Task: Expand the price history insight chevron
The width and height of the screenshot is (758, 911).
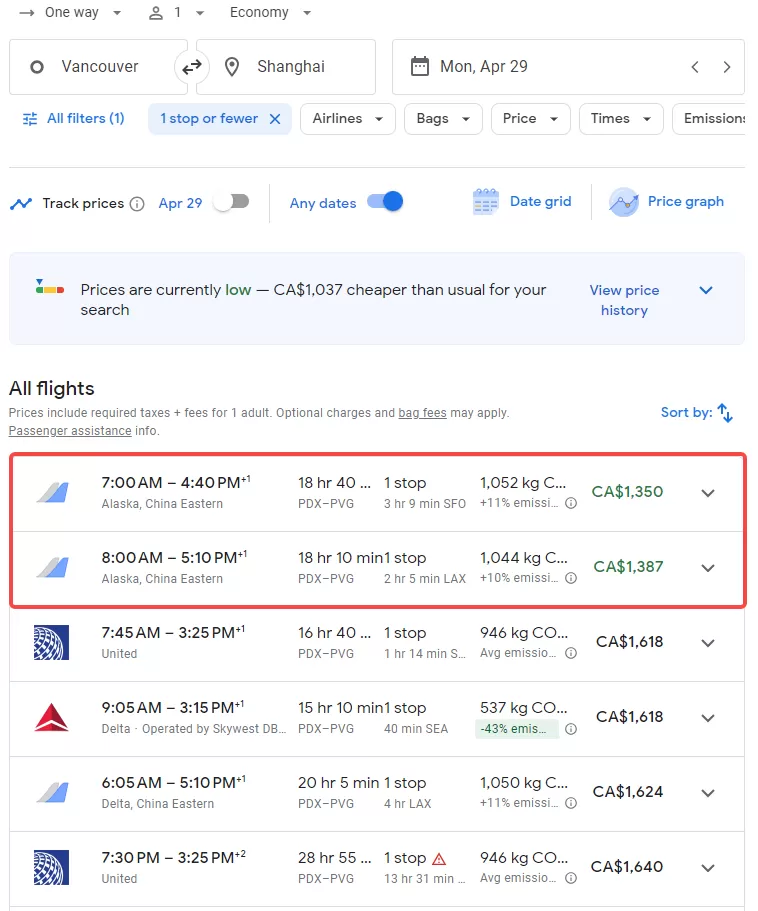Action: pyautogui.click(x=706, y=290)
